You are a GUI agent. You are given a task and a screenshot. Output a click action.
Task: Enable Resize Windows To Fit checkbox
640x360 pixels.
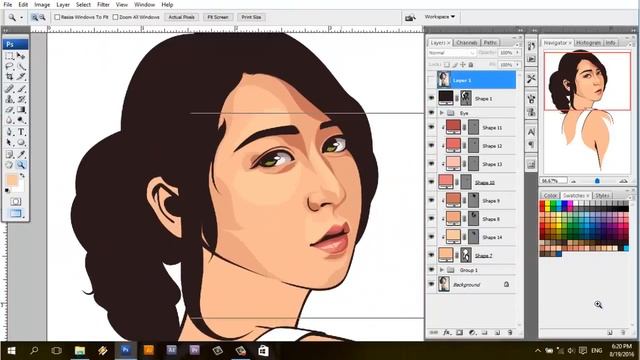coord(57,17)
